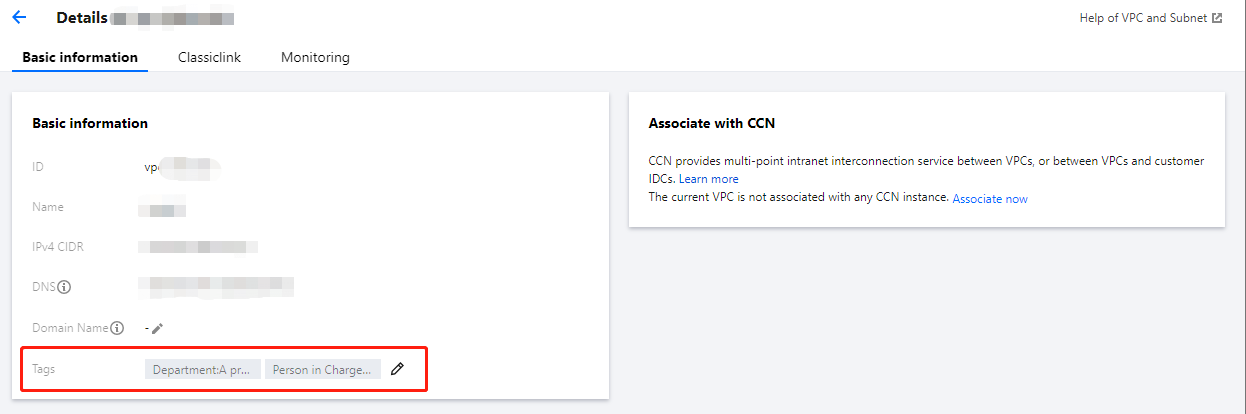The width and height of the screenshot is (1246, 414).
Task: Click the DNS info icon
Action: 64,287
